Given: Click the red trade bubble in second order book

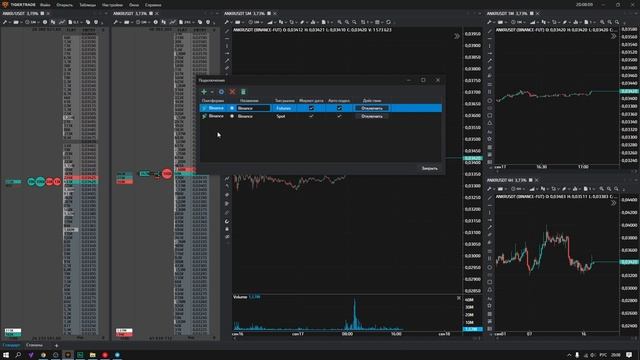Looking at the screenshot, I should coord(167,174).
